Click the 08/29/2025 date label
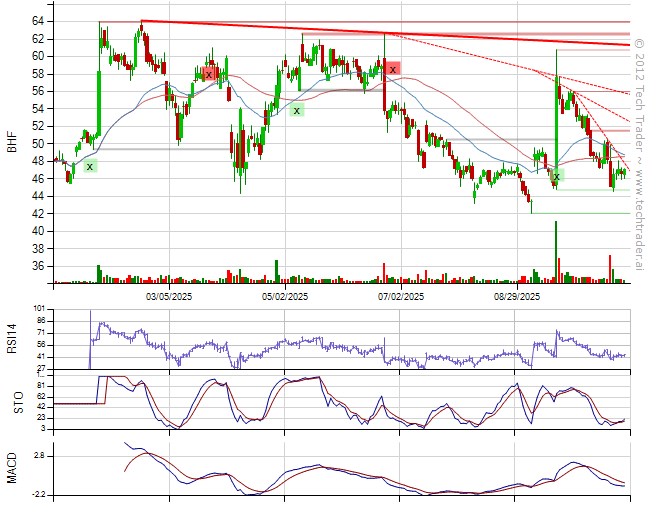Screen dimensions: 657x514 coord(516,296)
